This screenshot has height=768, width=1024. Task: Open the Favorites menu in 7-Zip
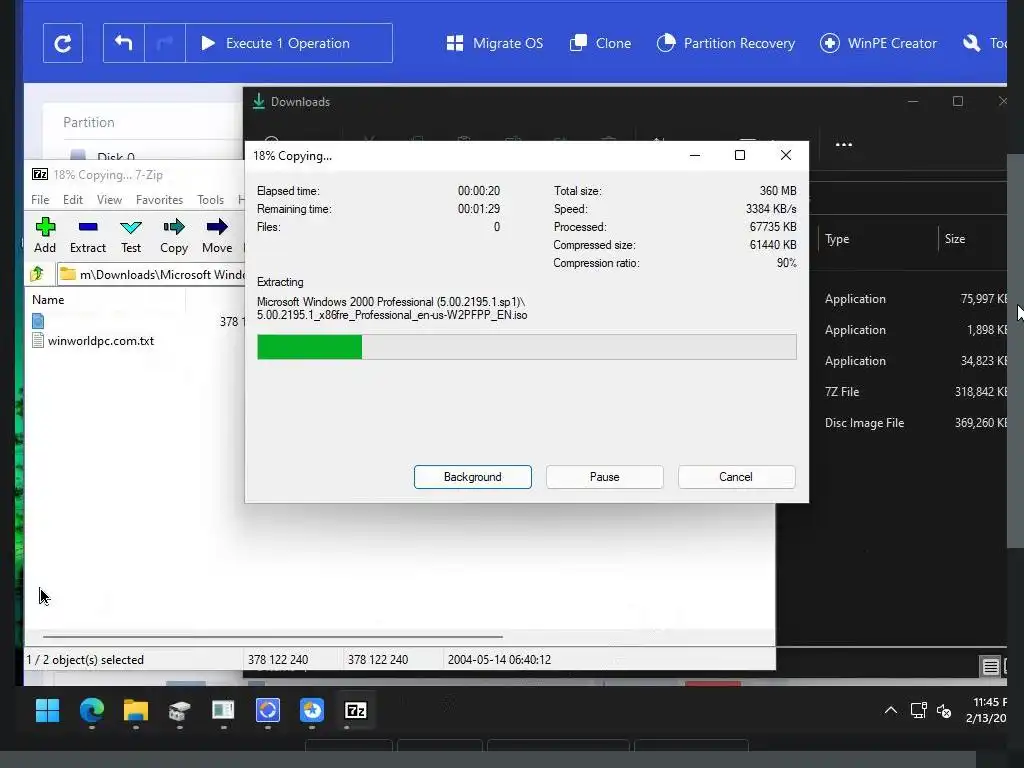coord(159,200)
